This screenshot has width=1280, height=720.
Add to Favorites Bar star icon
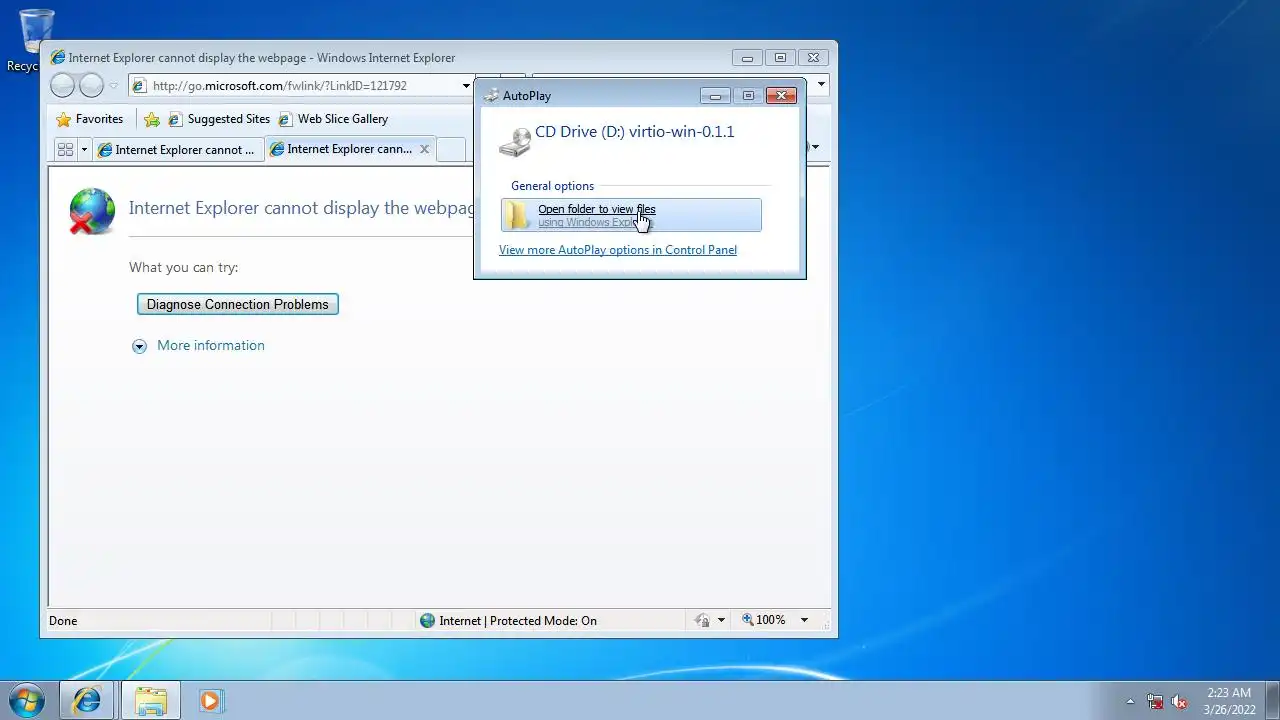(152, 119)
